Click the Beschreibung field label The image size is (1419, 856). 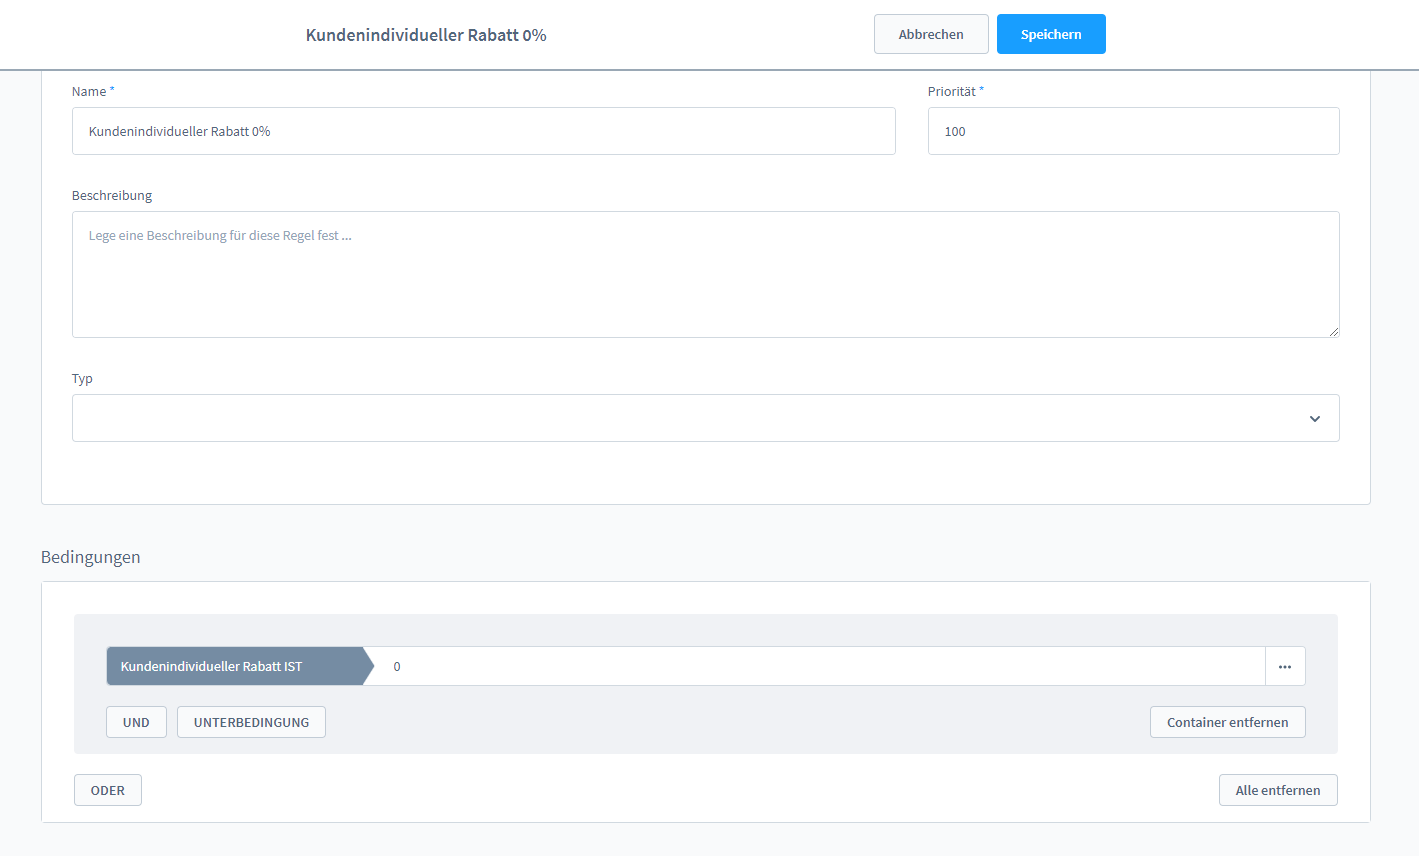point(112,196)
